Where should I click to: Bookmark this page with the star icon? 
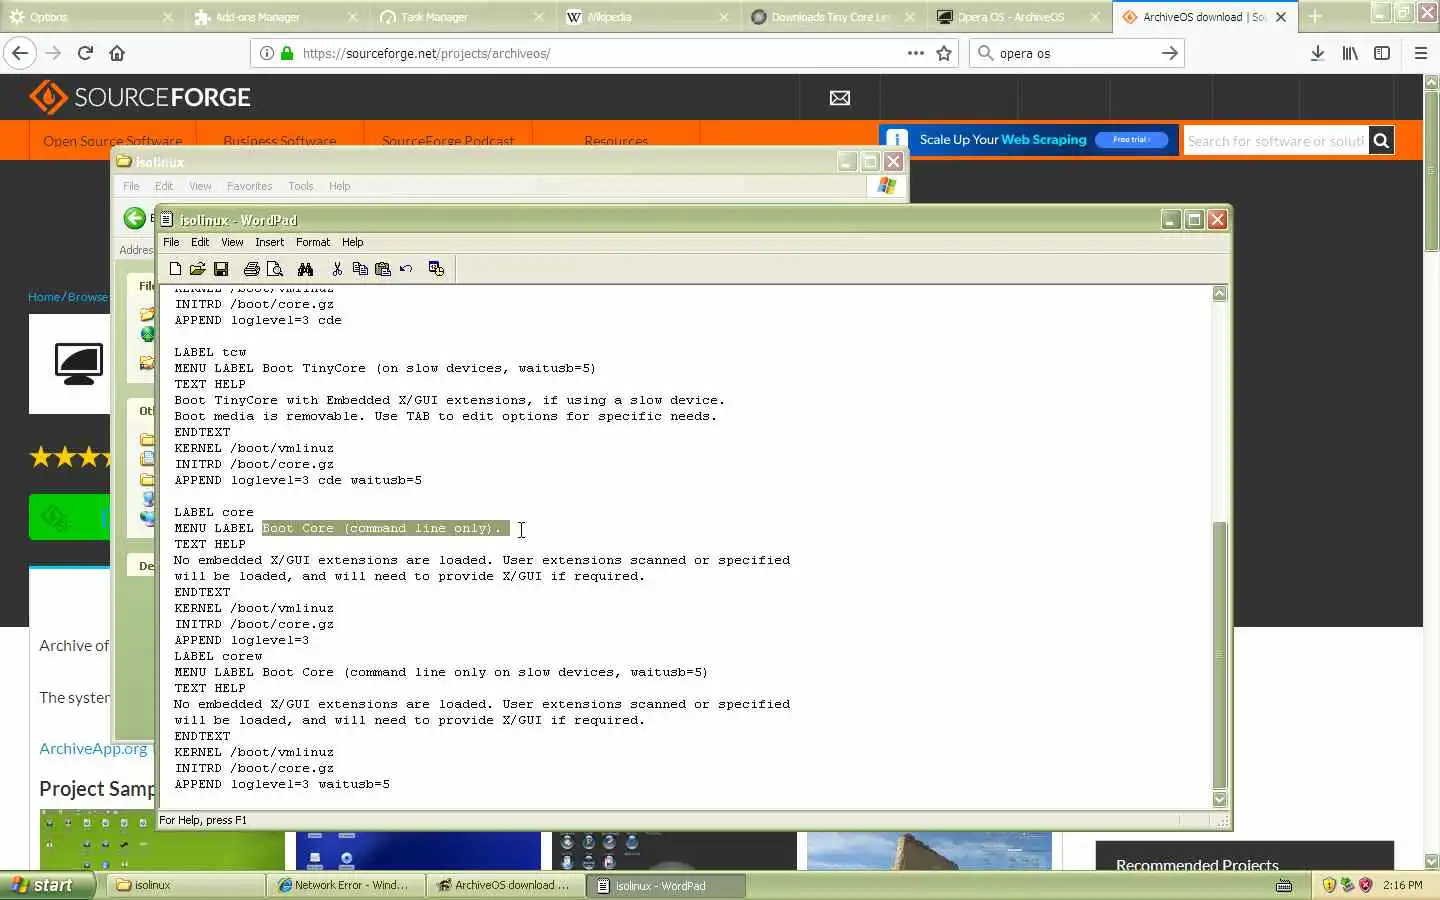944,53
